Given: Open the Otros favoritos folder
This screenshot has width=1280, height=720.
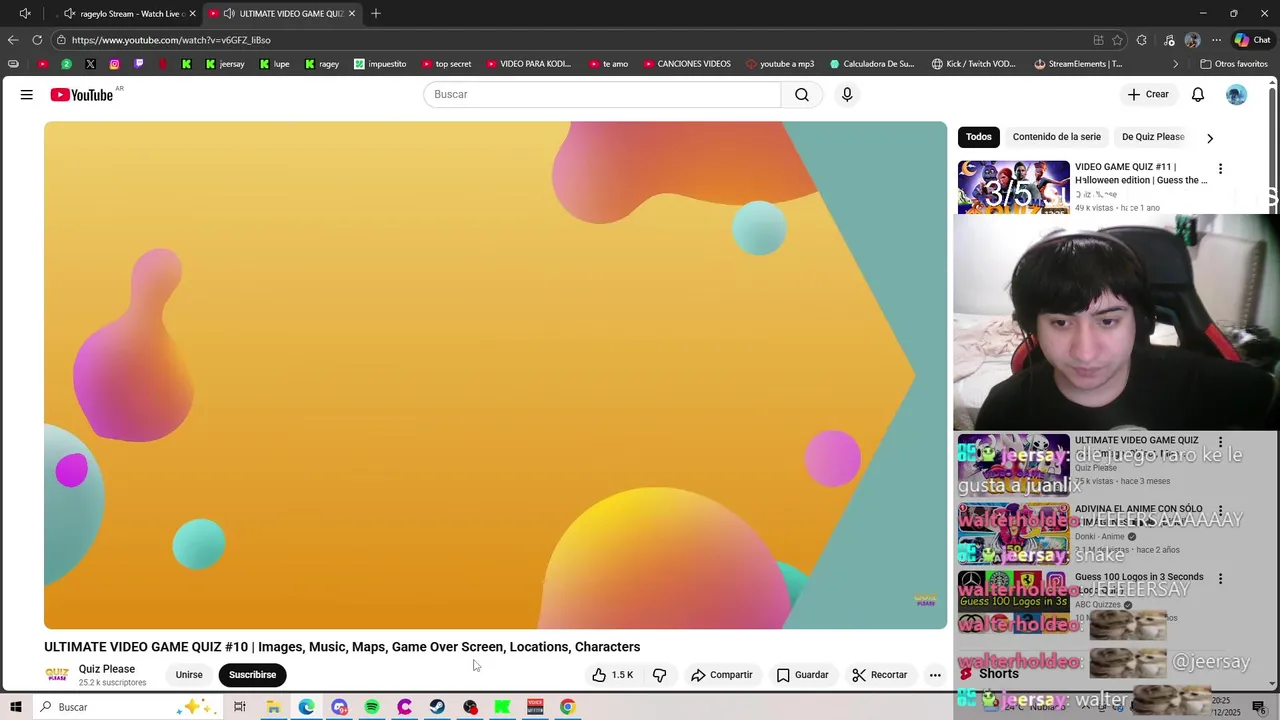Looking at the screenshot, I should [x=1234, y=64].
